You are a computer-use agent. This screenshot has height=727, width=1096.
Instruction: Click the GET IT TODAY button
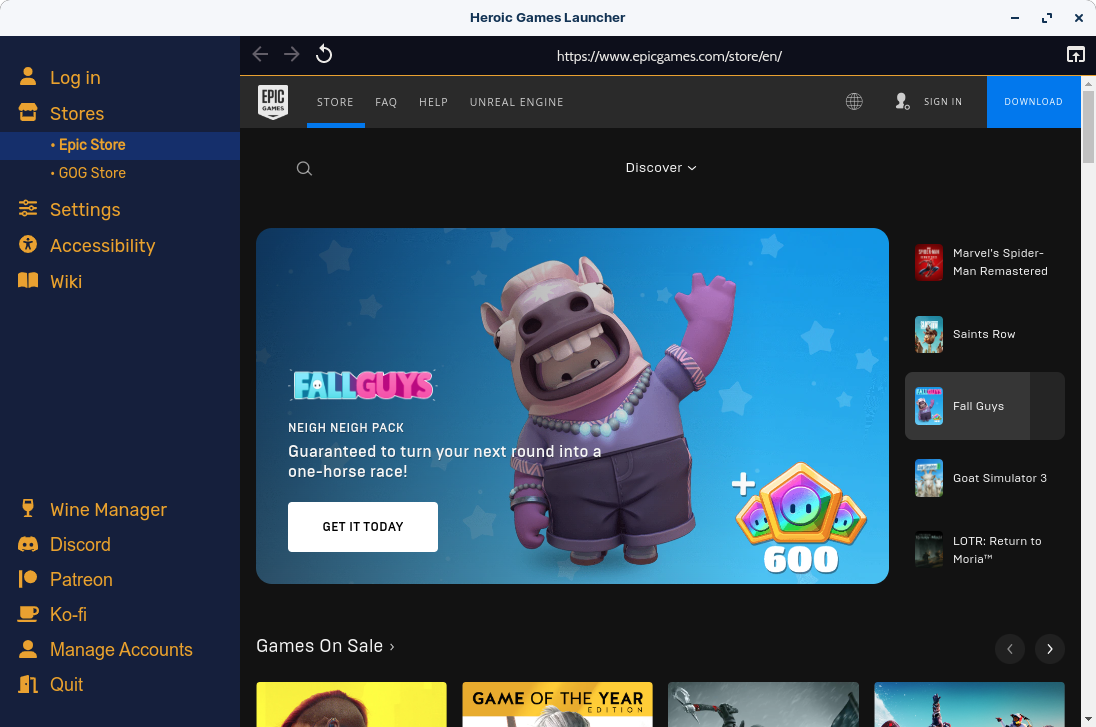click(x=362, y=526)
